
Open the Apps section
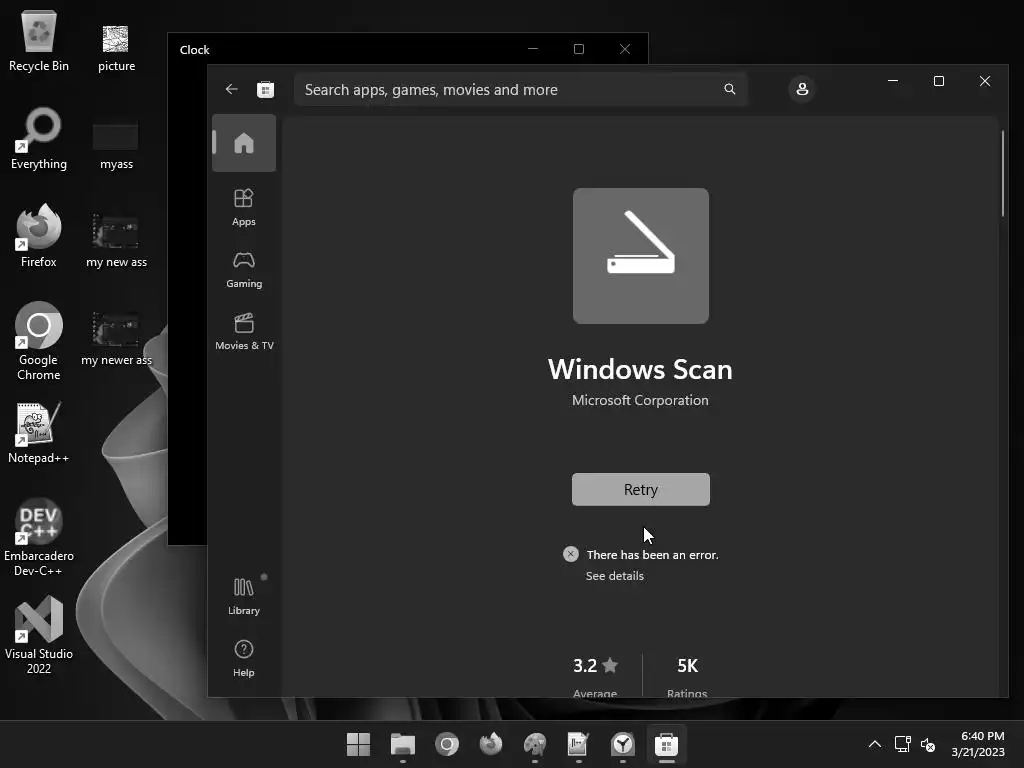[x=244, y=207]
